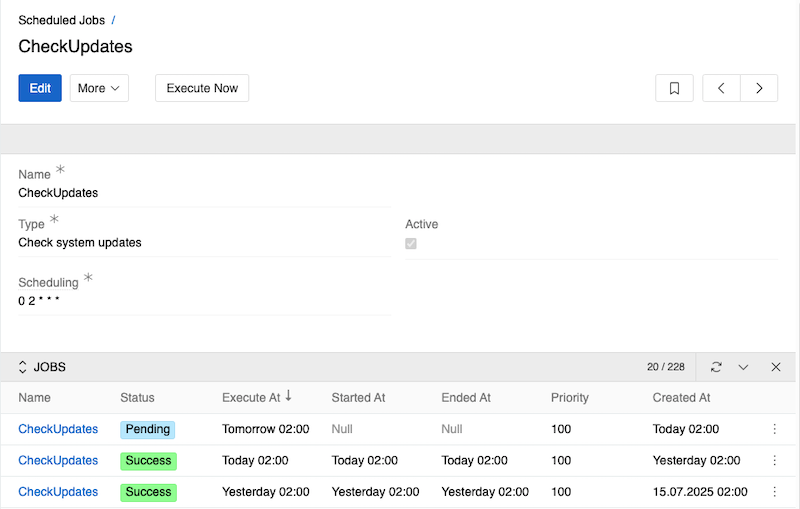This screenshot has width=800, height=509.
Task: Click the Priority column header
Action: [569, 397]
